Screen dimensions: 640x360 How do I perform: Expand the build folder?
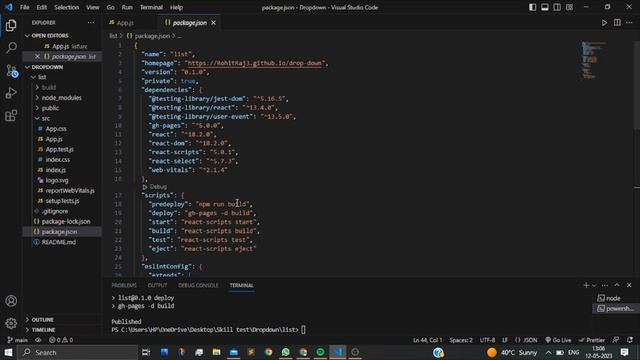coord(48,87)
